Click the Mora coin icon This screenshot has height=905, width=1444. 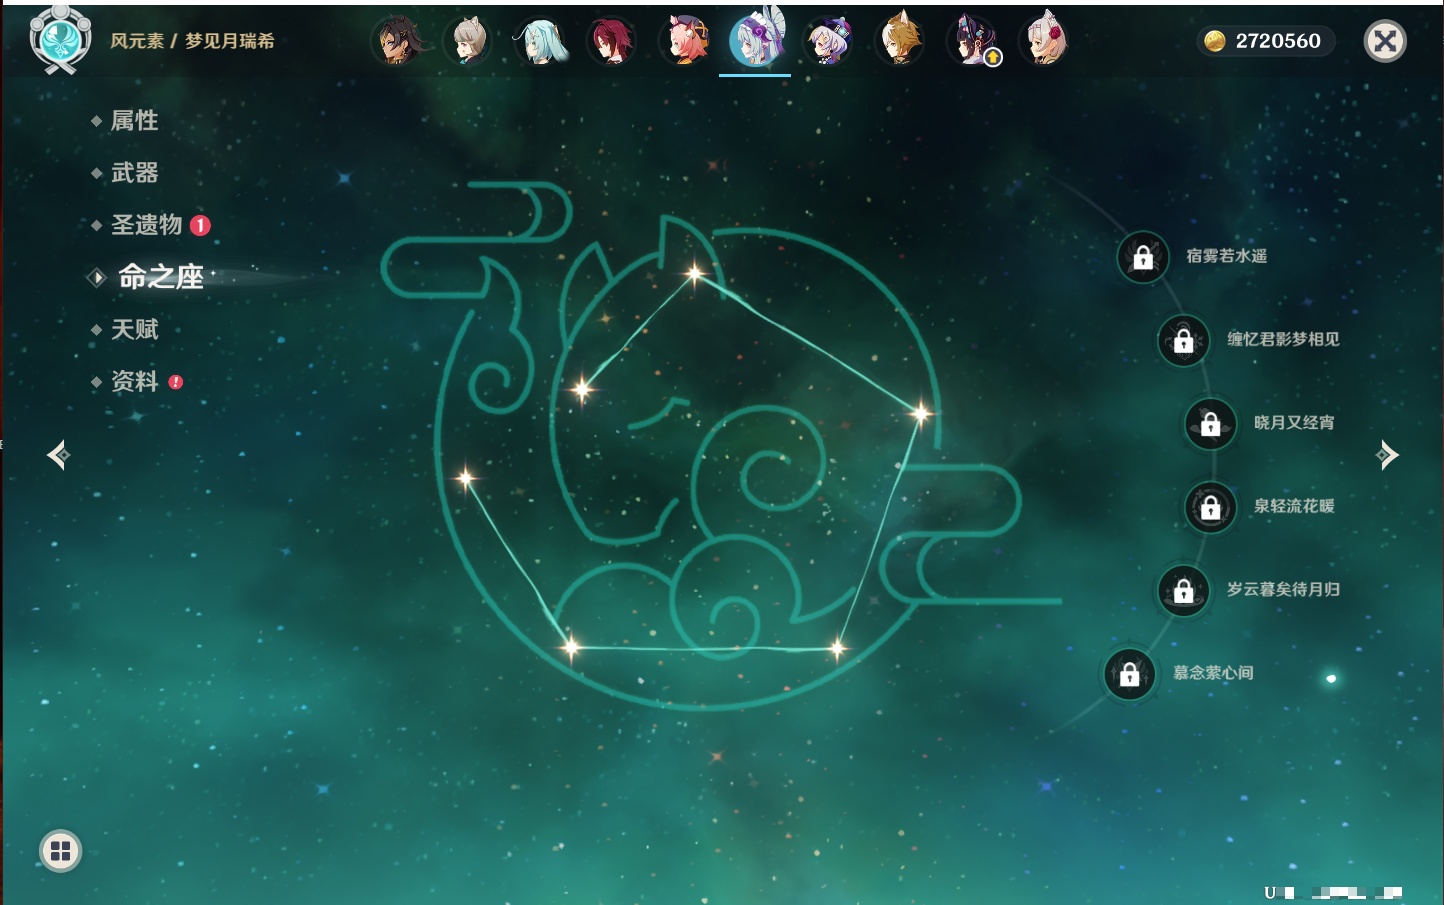coord(1215,41)
